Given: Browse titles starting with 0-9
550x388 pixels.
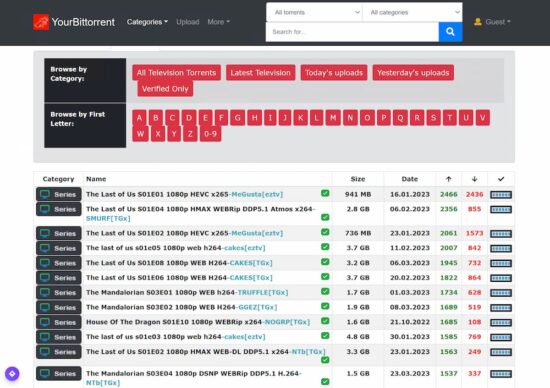Looking at the screenshot, I should [x=210, y=134].
